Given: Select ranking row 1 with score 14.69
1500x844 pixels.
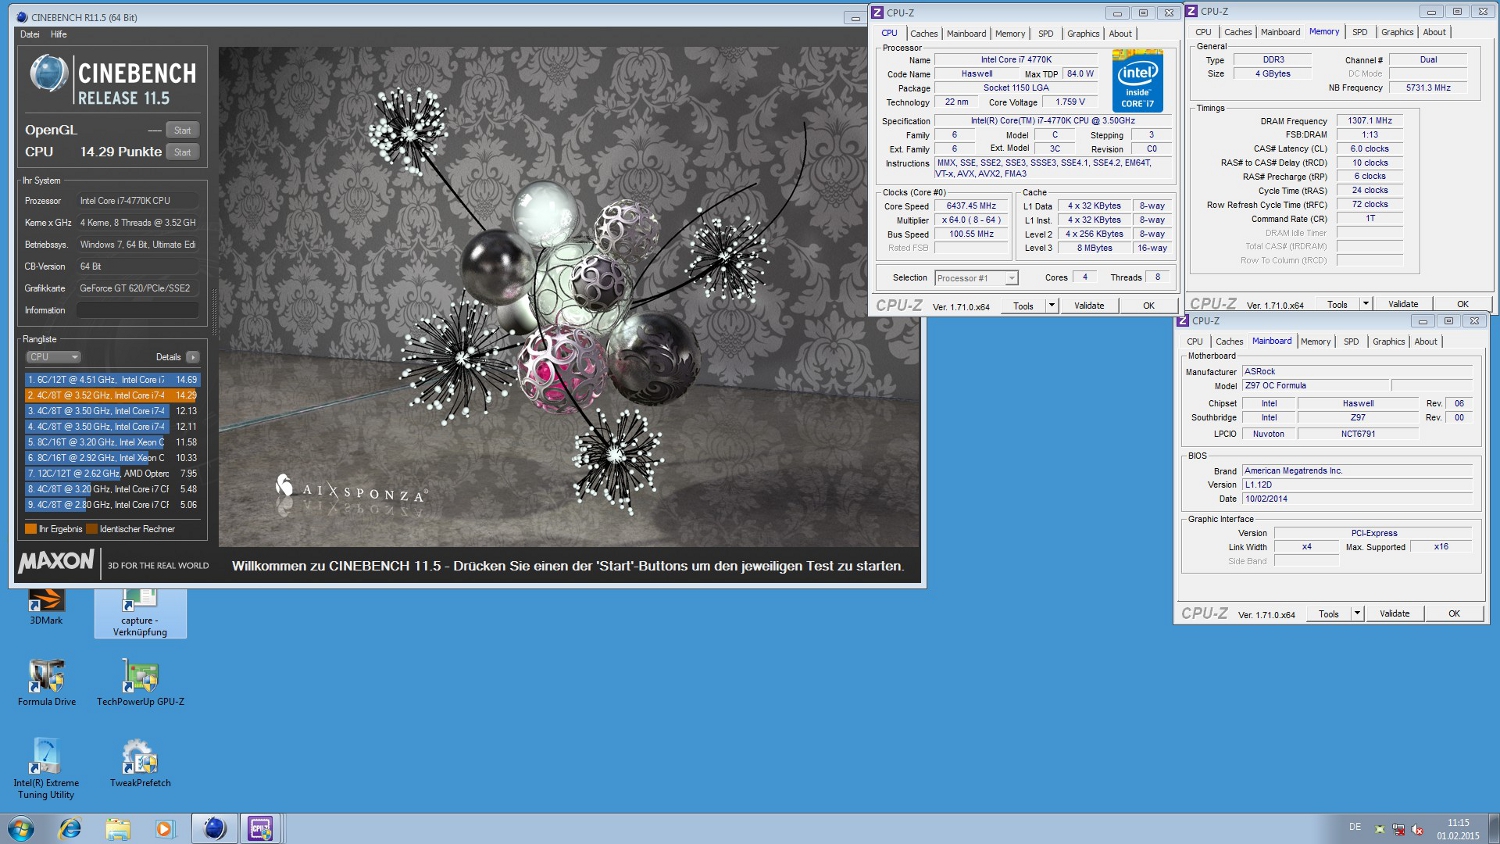Looking at the screenshot, I should pos(113,380).
